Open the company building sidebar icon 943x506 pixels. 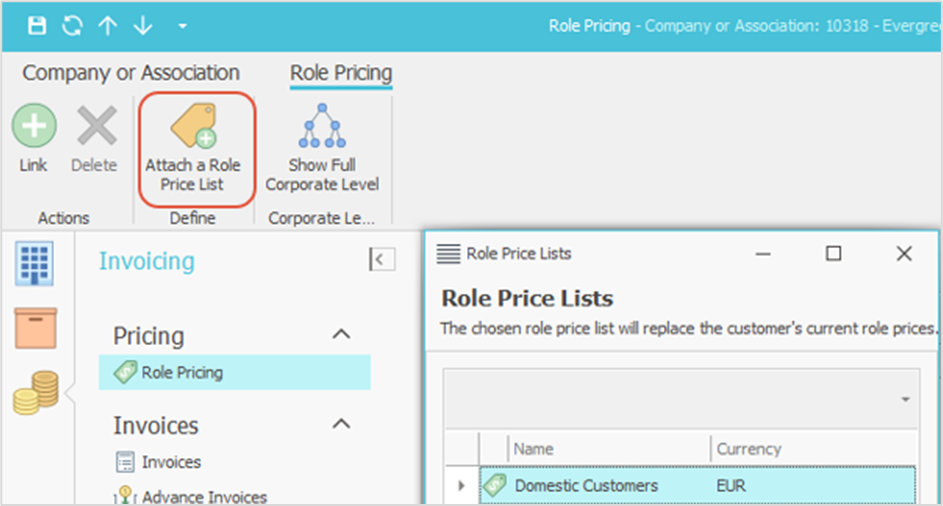coord(35,264)
